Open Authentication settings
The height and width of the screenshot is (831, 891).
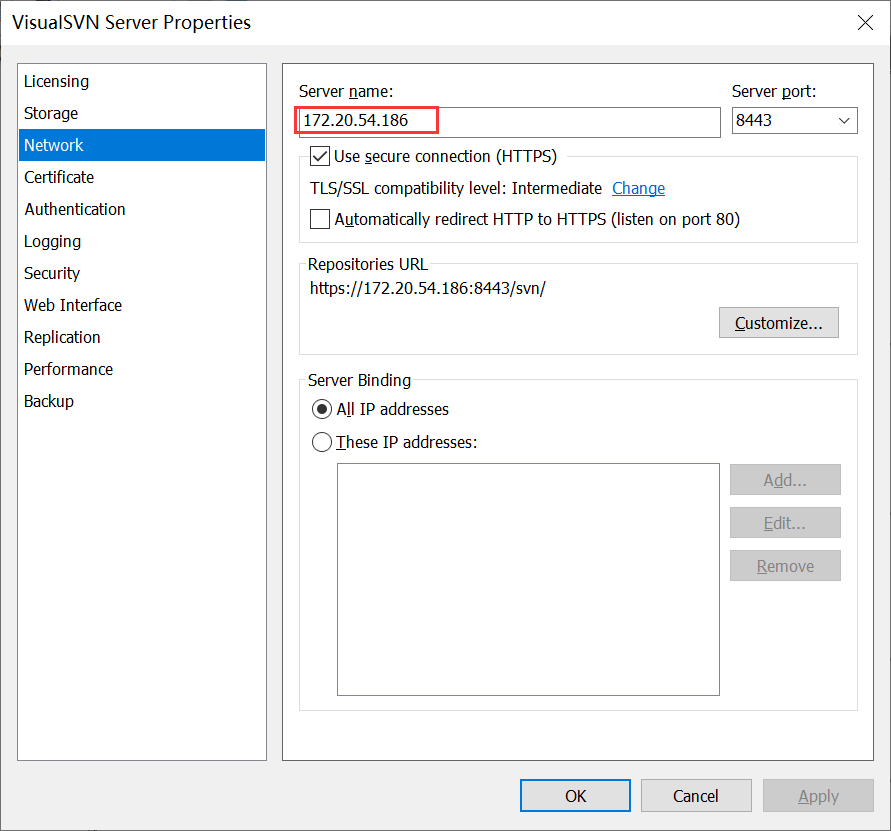(141, 209)
